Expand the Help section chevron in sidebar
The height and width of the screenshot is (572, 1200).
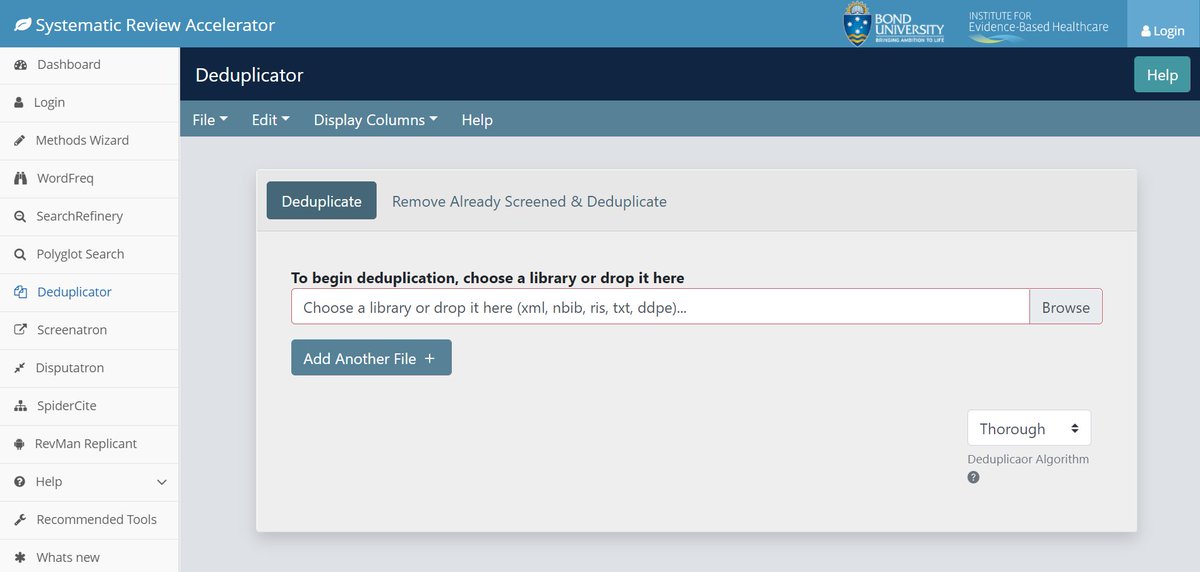[162, 482]
